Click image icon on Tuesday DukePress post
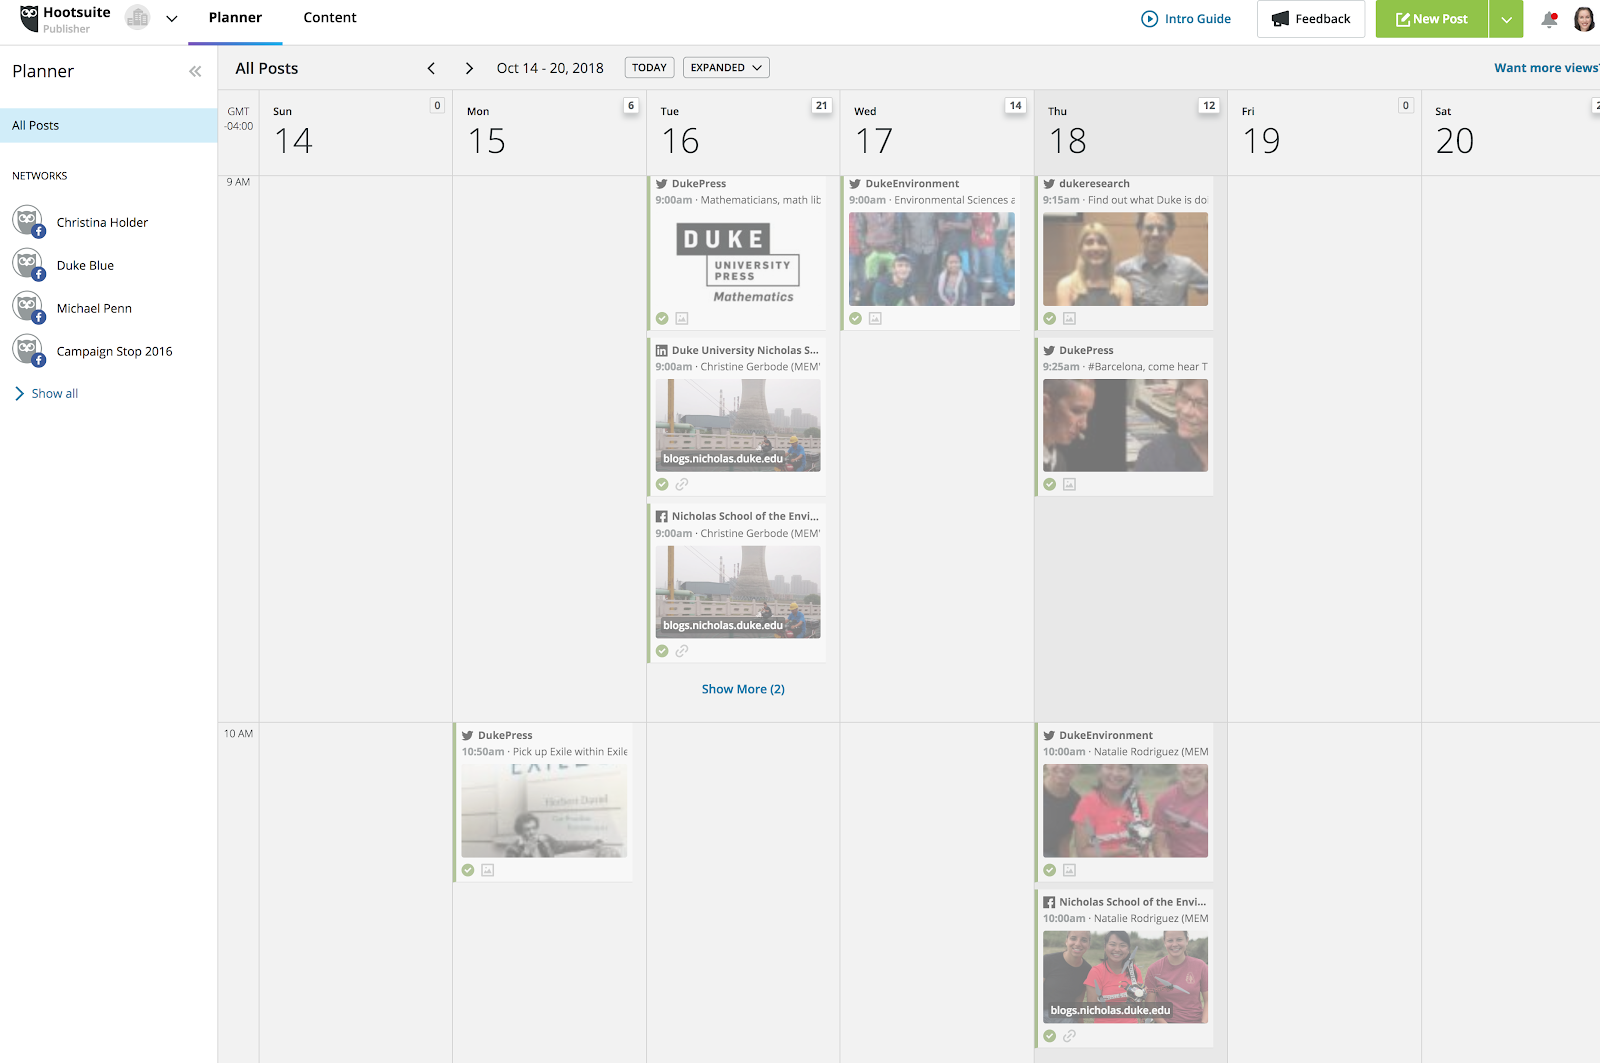Image resolution: width=1600 pixels, height=1063 pixels. tap(682, 319)
